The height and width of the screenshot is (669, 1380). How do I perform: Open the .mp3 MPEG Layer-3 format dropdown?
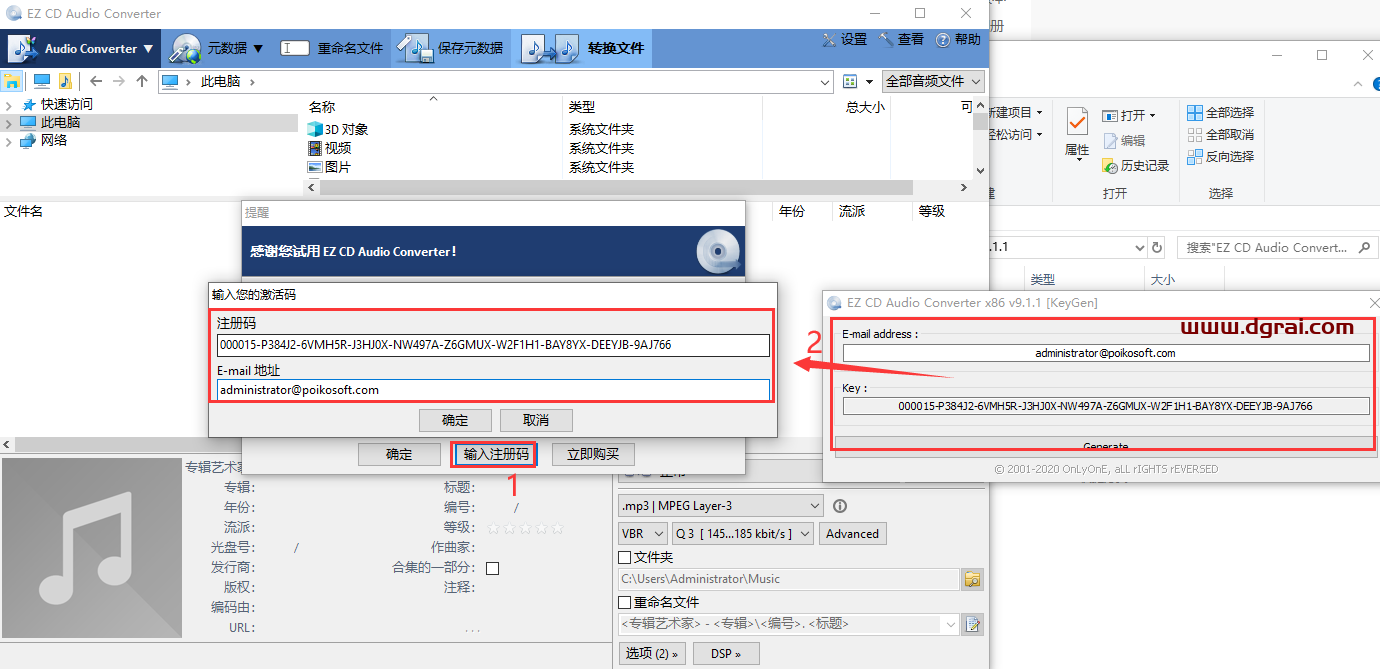(x=721, y=506)
